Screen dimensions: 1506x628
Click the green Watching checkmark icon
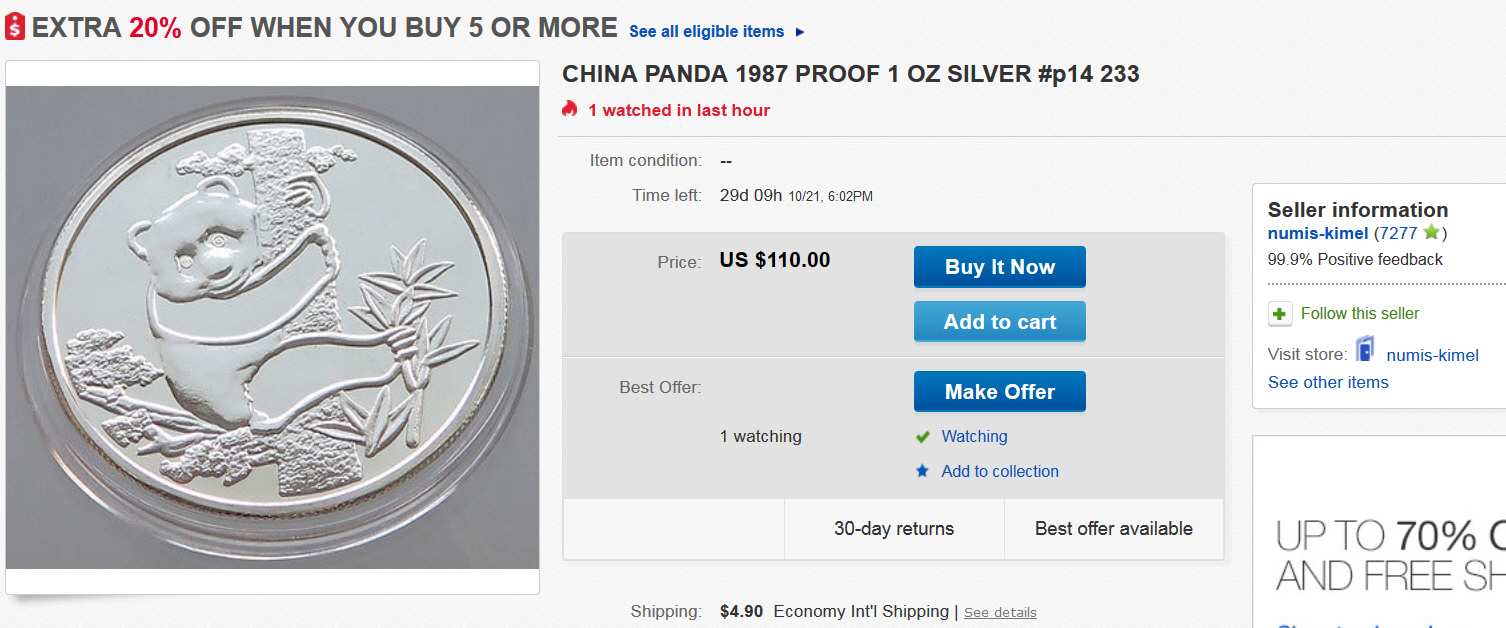pyautogui.click(x=923, y=437)
